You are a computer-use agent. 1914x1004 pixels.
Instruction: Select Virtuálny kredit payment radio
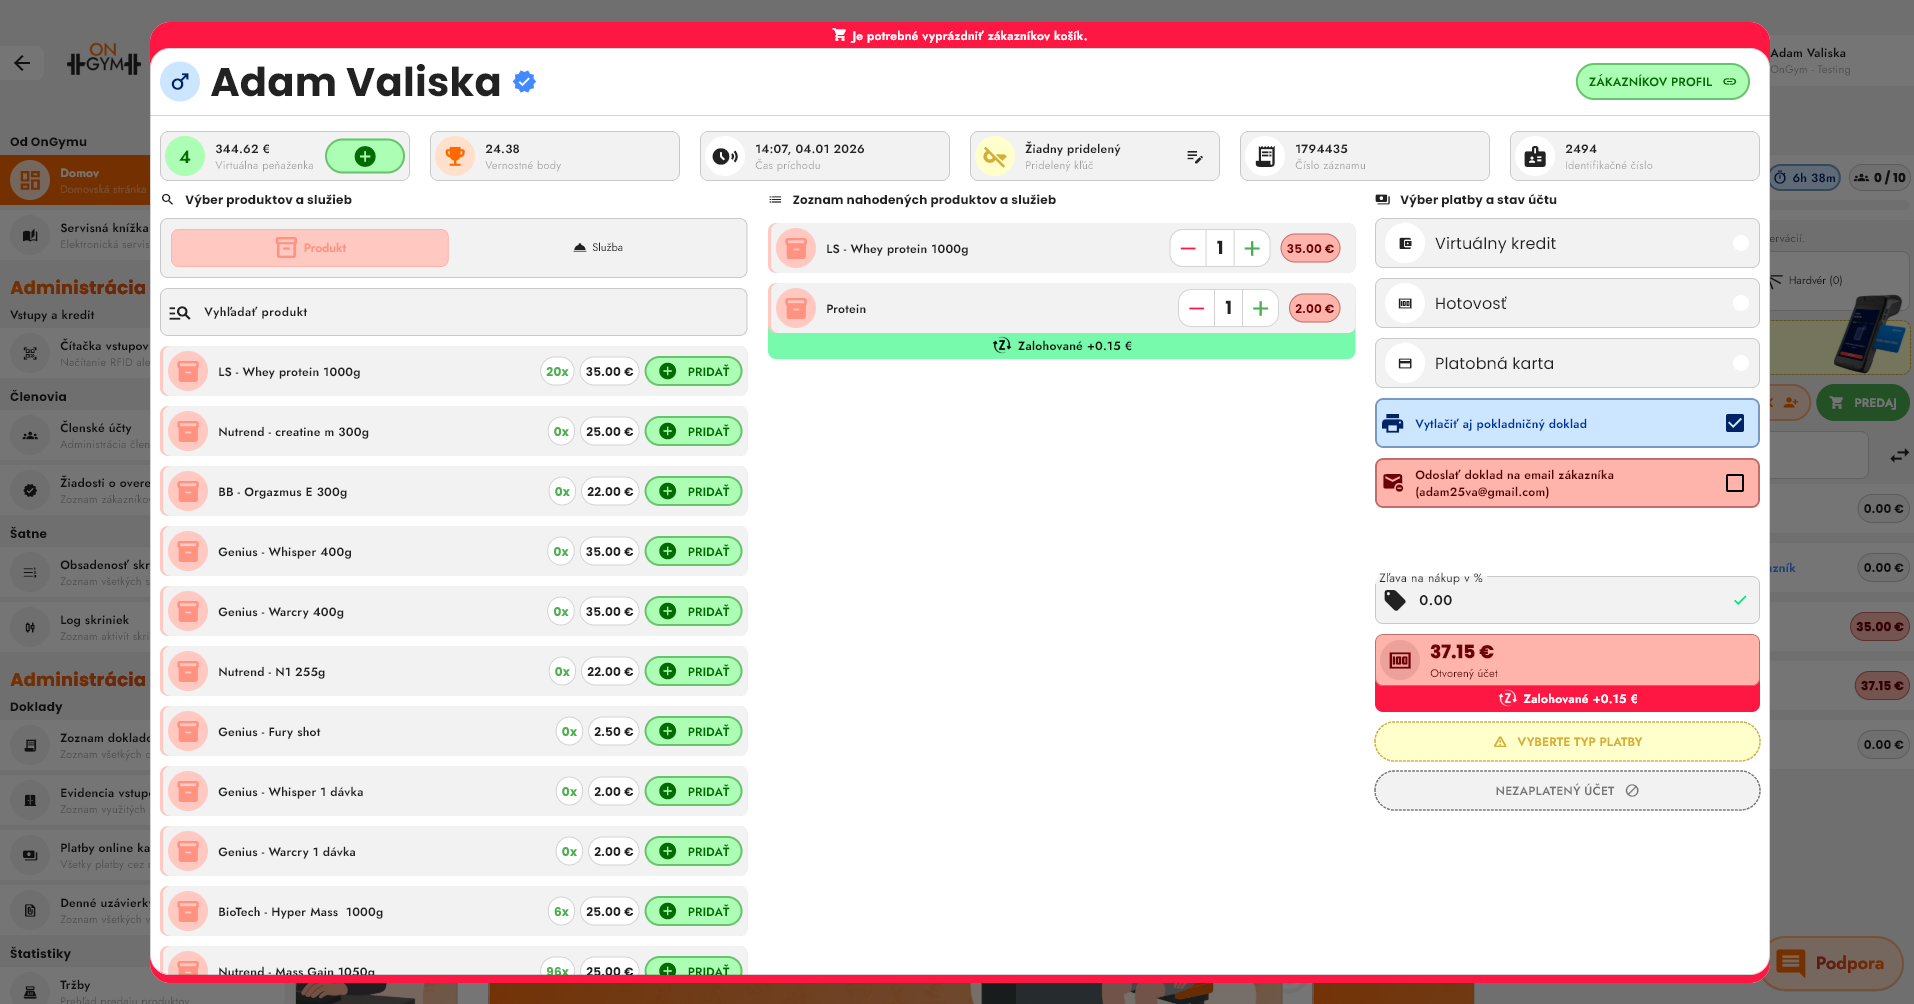[x=1741, y=243]
